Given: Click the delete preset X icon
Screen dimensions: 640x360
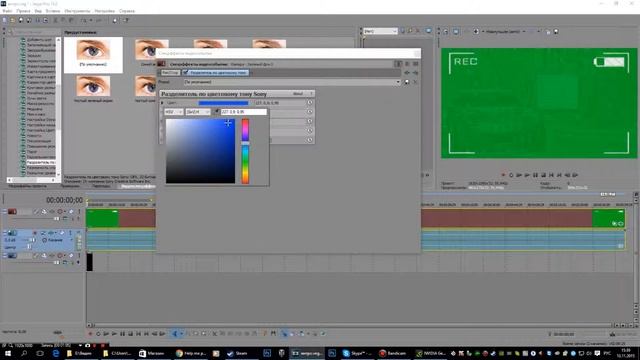Looking at the screenshot, I should pyautogui.click(x=415, y=82).
